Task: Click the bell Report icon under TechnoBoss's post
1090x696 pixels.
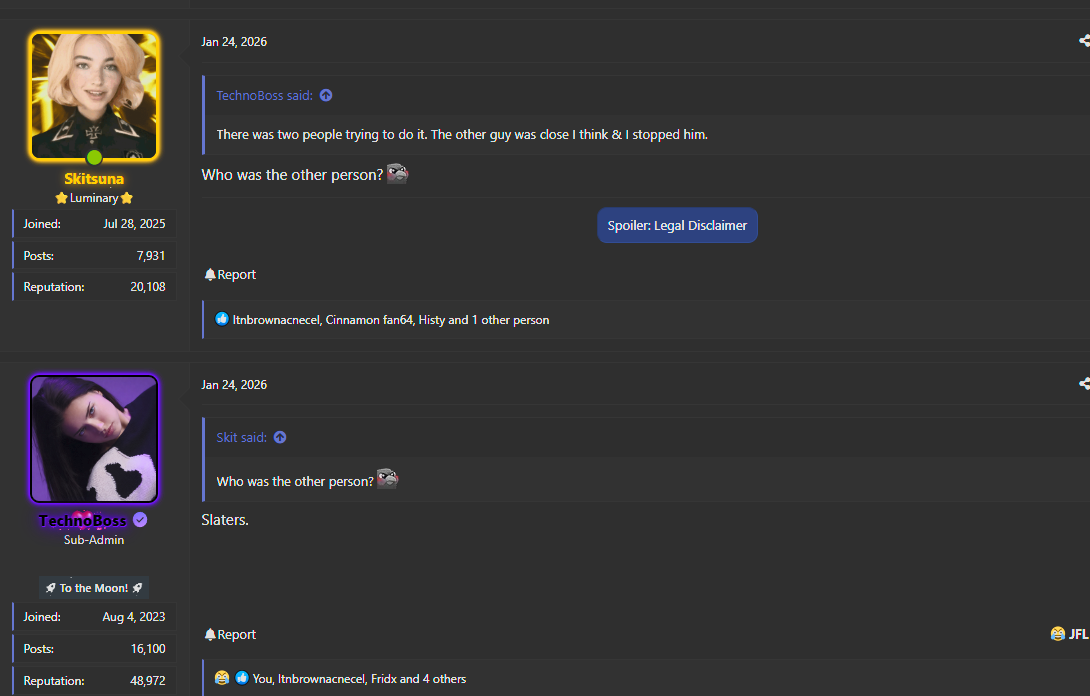Action: (210, 635)
